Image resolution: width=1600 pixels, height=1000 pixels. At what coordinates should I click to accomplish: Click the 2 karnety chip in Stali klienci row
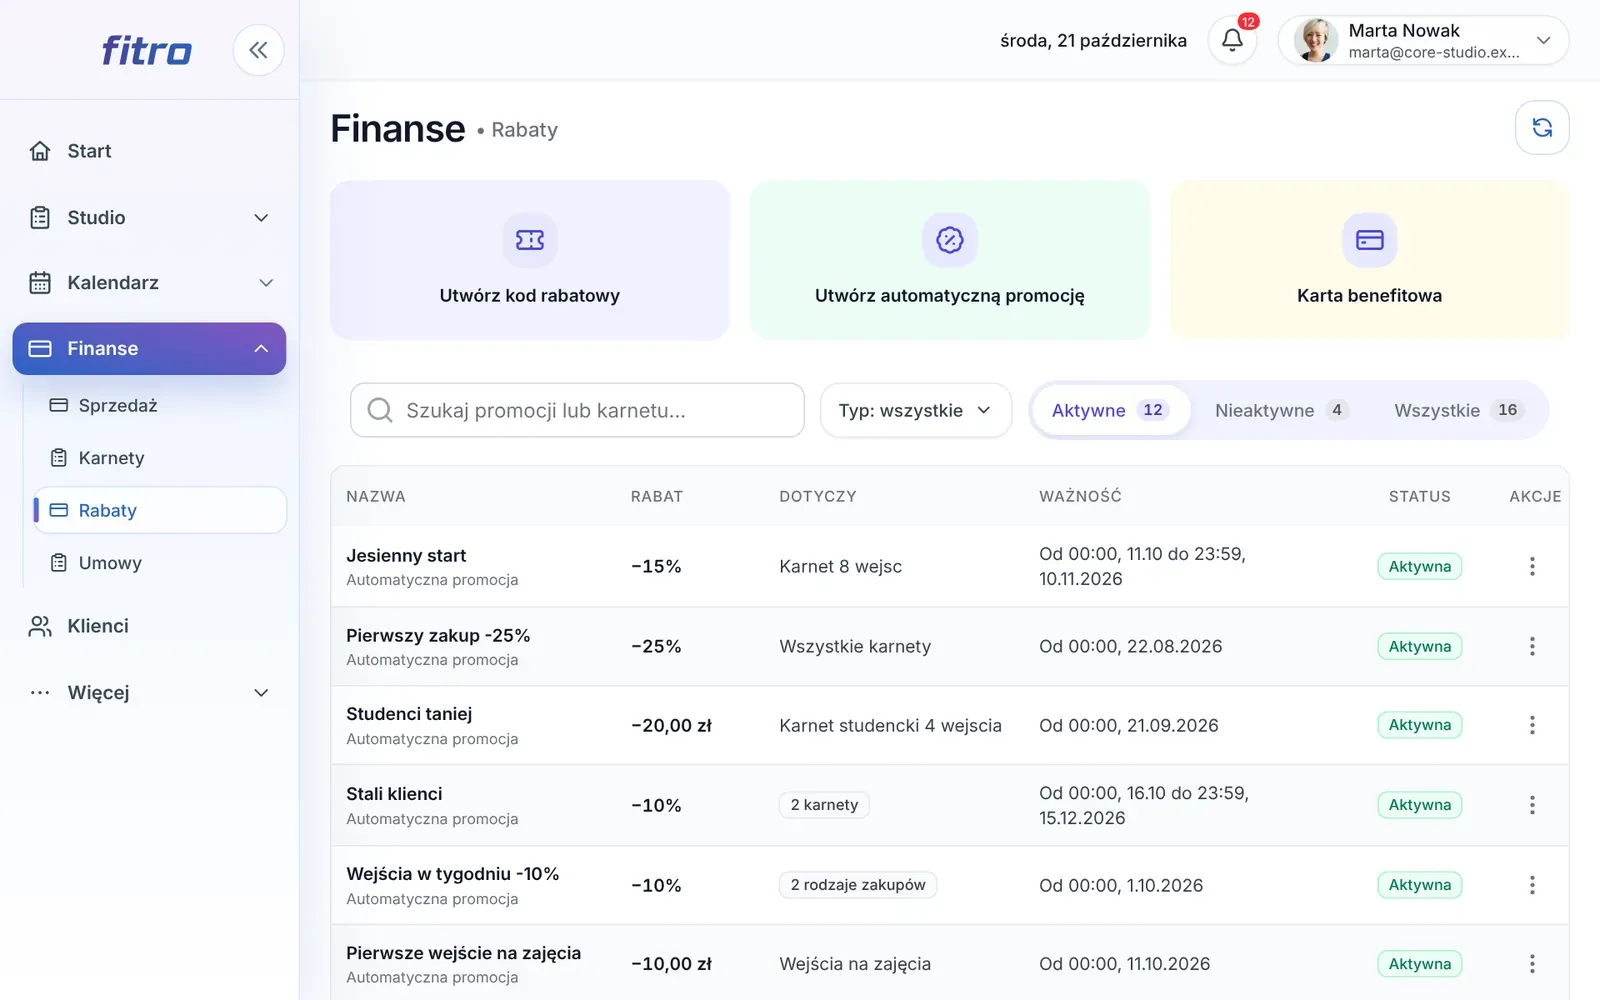point(824,805)
